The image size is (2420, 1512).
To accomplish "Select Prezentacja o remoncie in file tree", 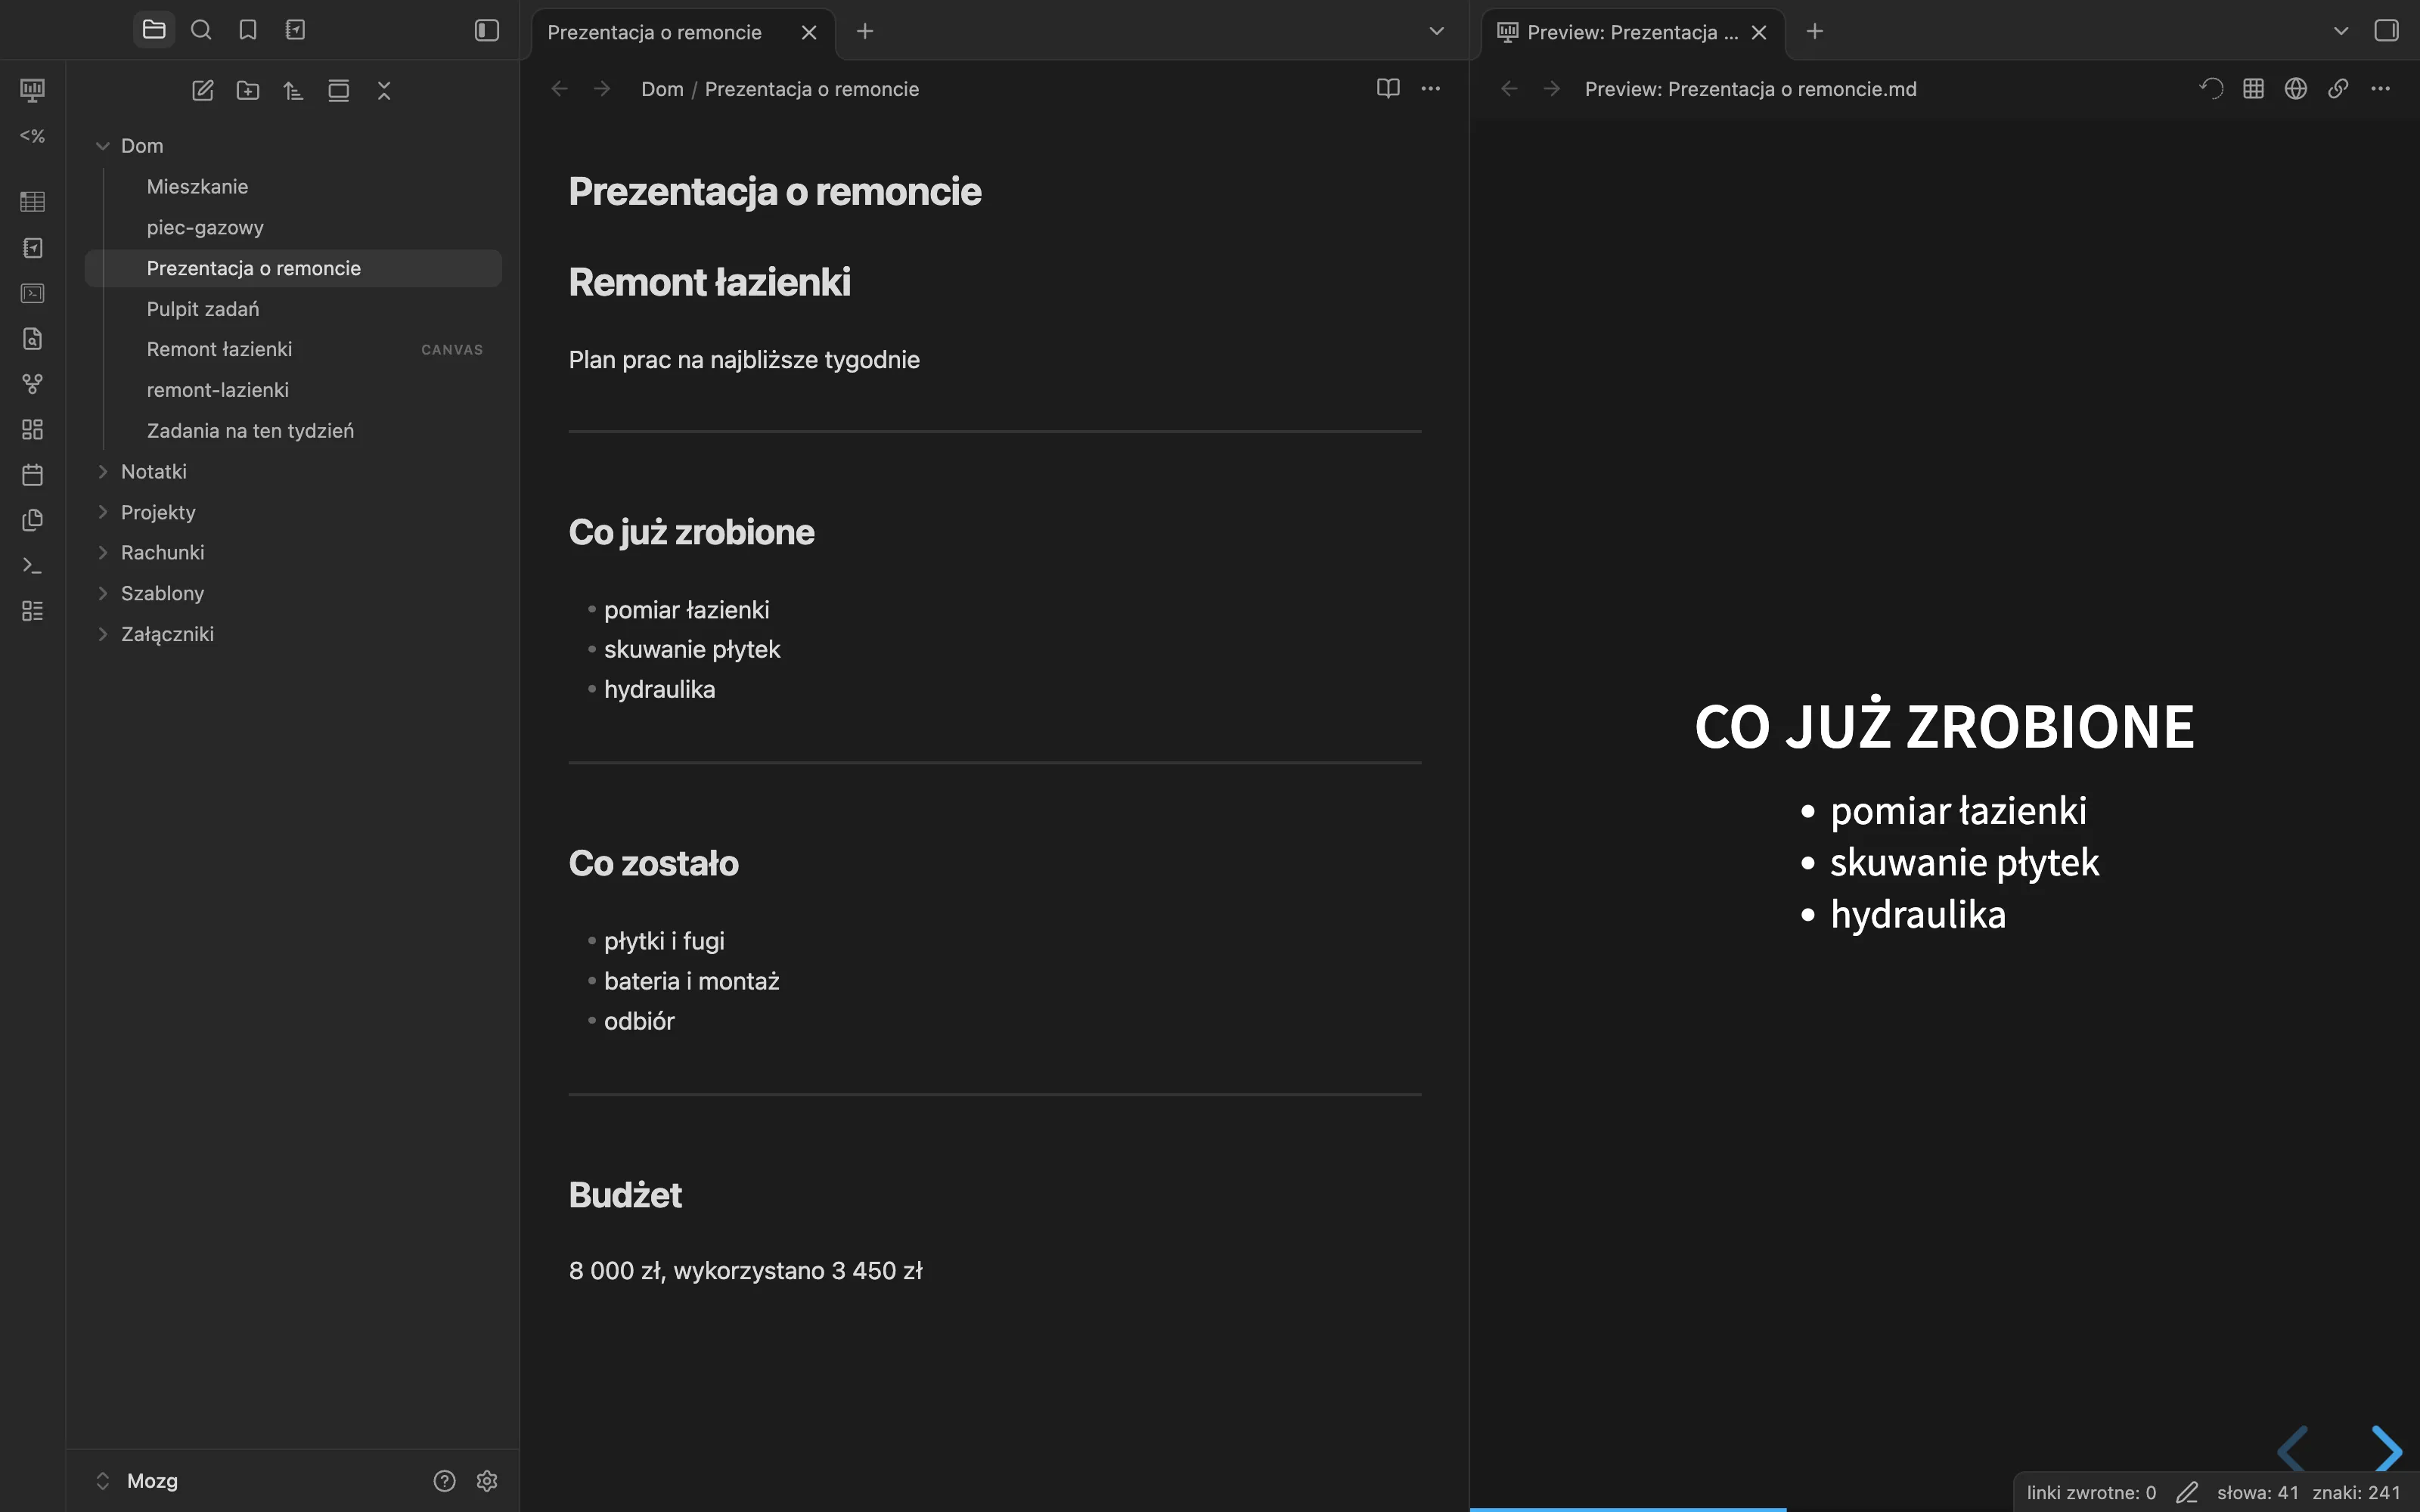I will pyautogui.click(x=293, y=268).
